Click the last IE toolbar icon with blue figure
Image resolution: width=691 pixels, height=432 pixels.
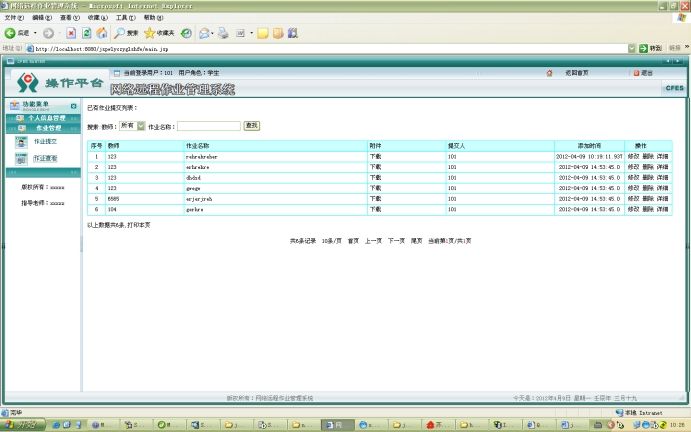293,33
